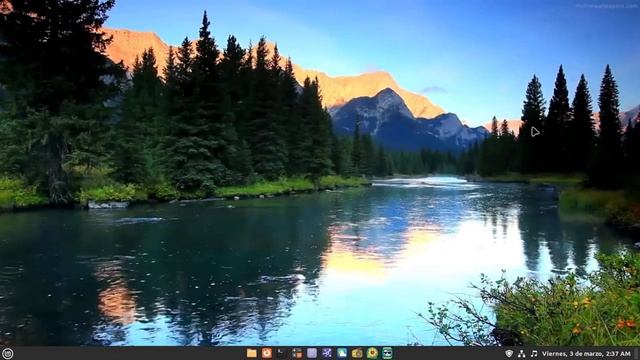640x360 pixels.
Task: Open the software manager package icon
Action: tap(297, 353)
